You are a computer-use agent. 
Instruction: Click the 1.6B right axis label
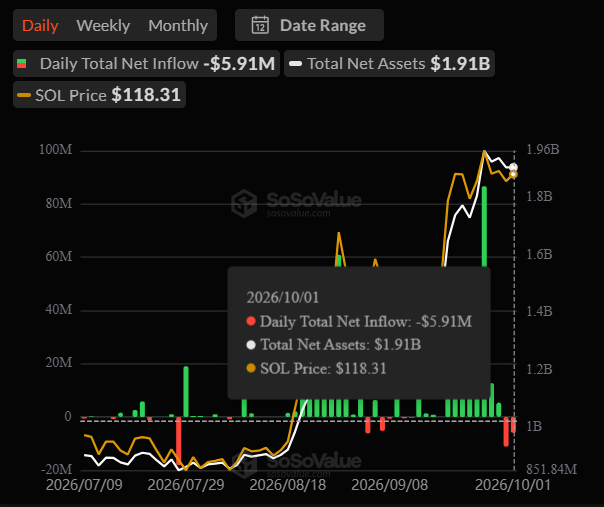(x=539, y=254)
